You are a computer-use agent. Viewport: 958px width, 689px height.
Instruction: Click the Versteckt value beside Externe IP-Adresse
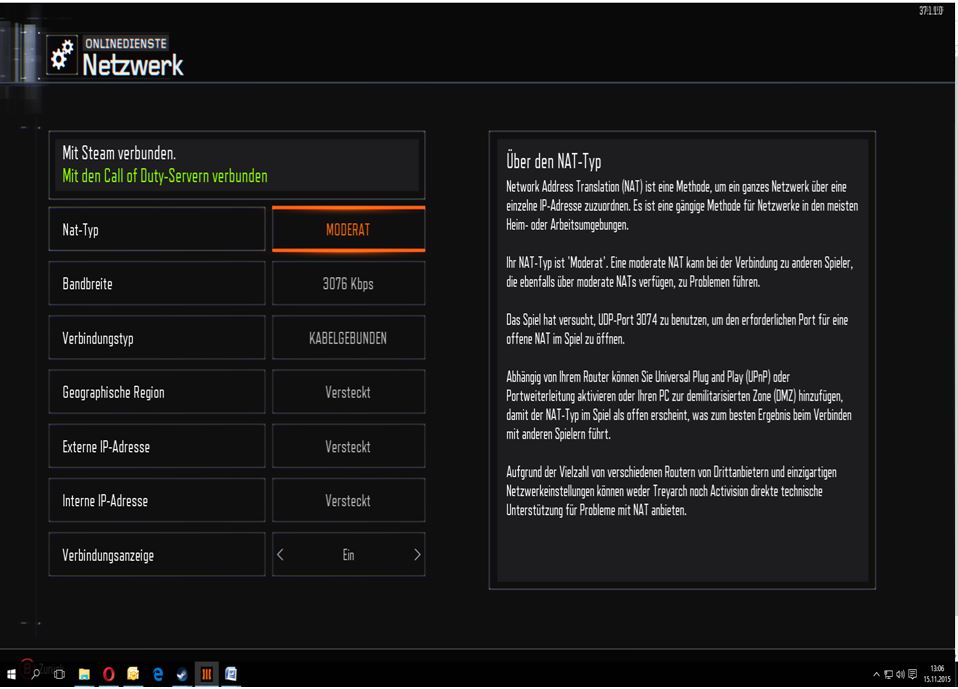coord(348,447)
